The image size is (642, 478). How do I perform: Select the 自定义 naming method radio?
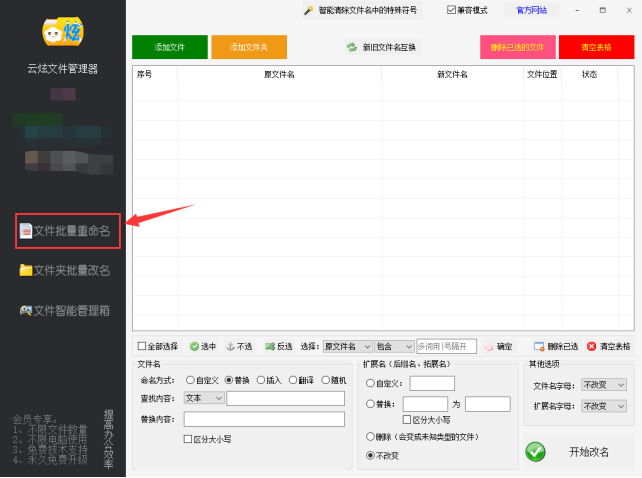point(190,380)
